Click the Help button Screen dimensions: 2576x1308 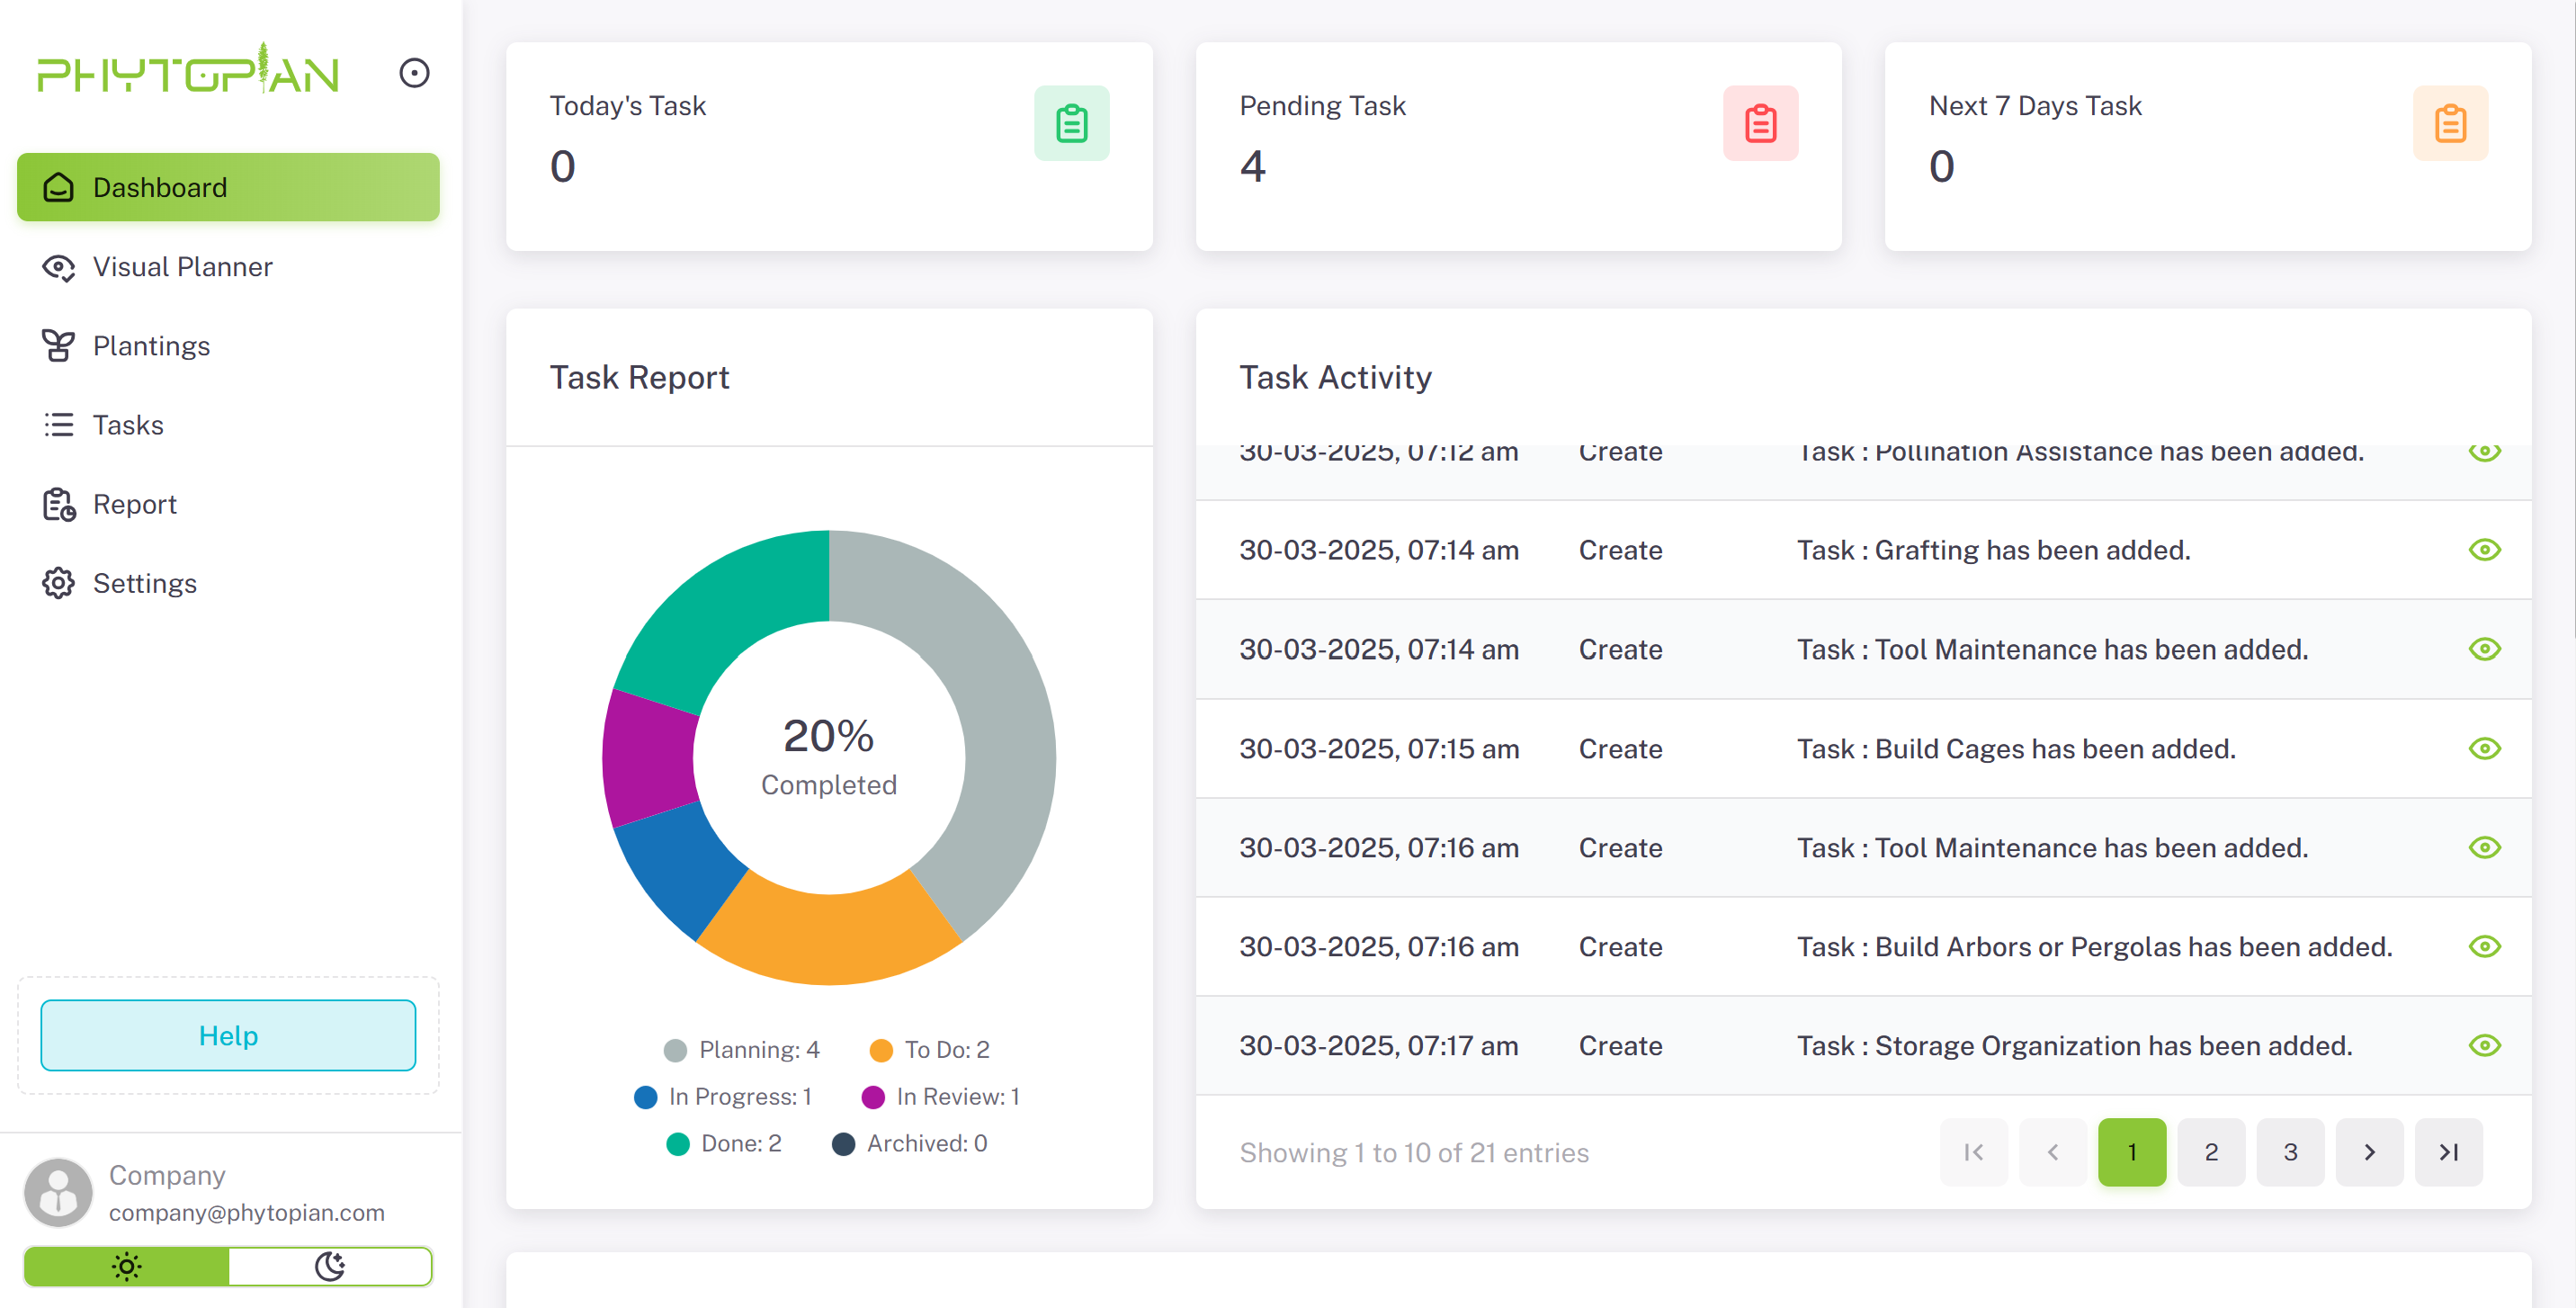[228, 1035]
